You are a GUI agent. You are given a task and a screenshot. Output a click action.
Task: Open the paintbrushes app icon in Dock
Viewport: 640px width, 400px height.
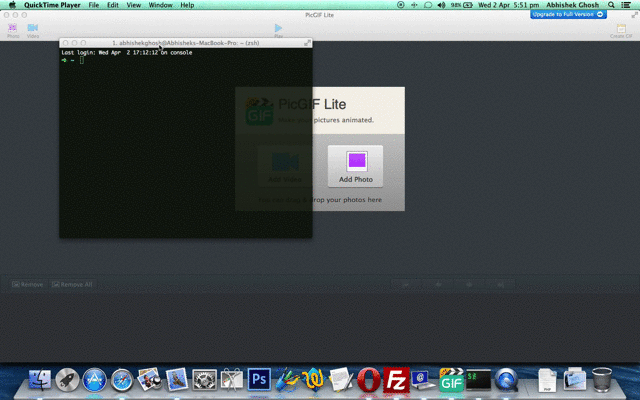click(287, 379)
